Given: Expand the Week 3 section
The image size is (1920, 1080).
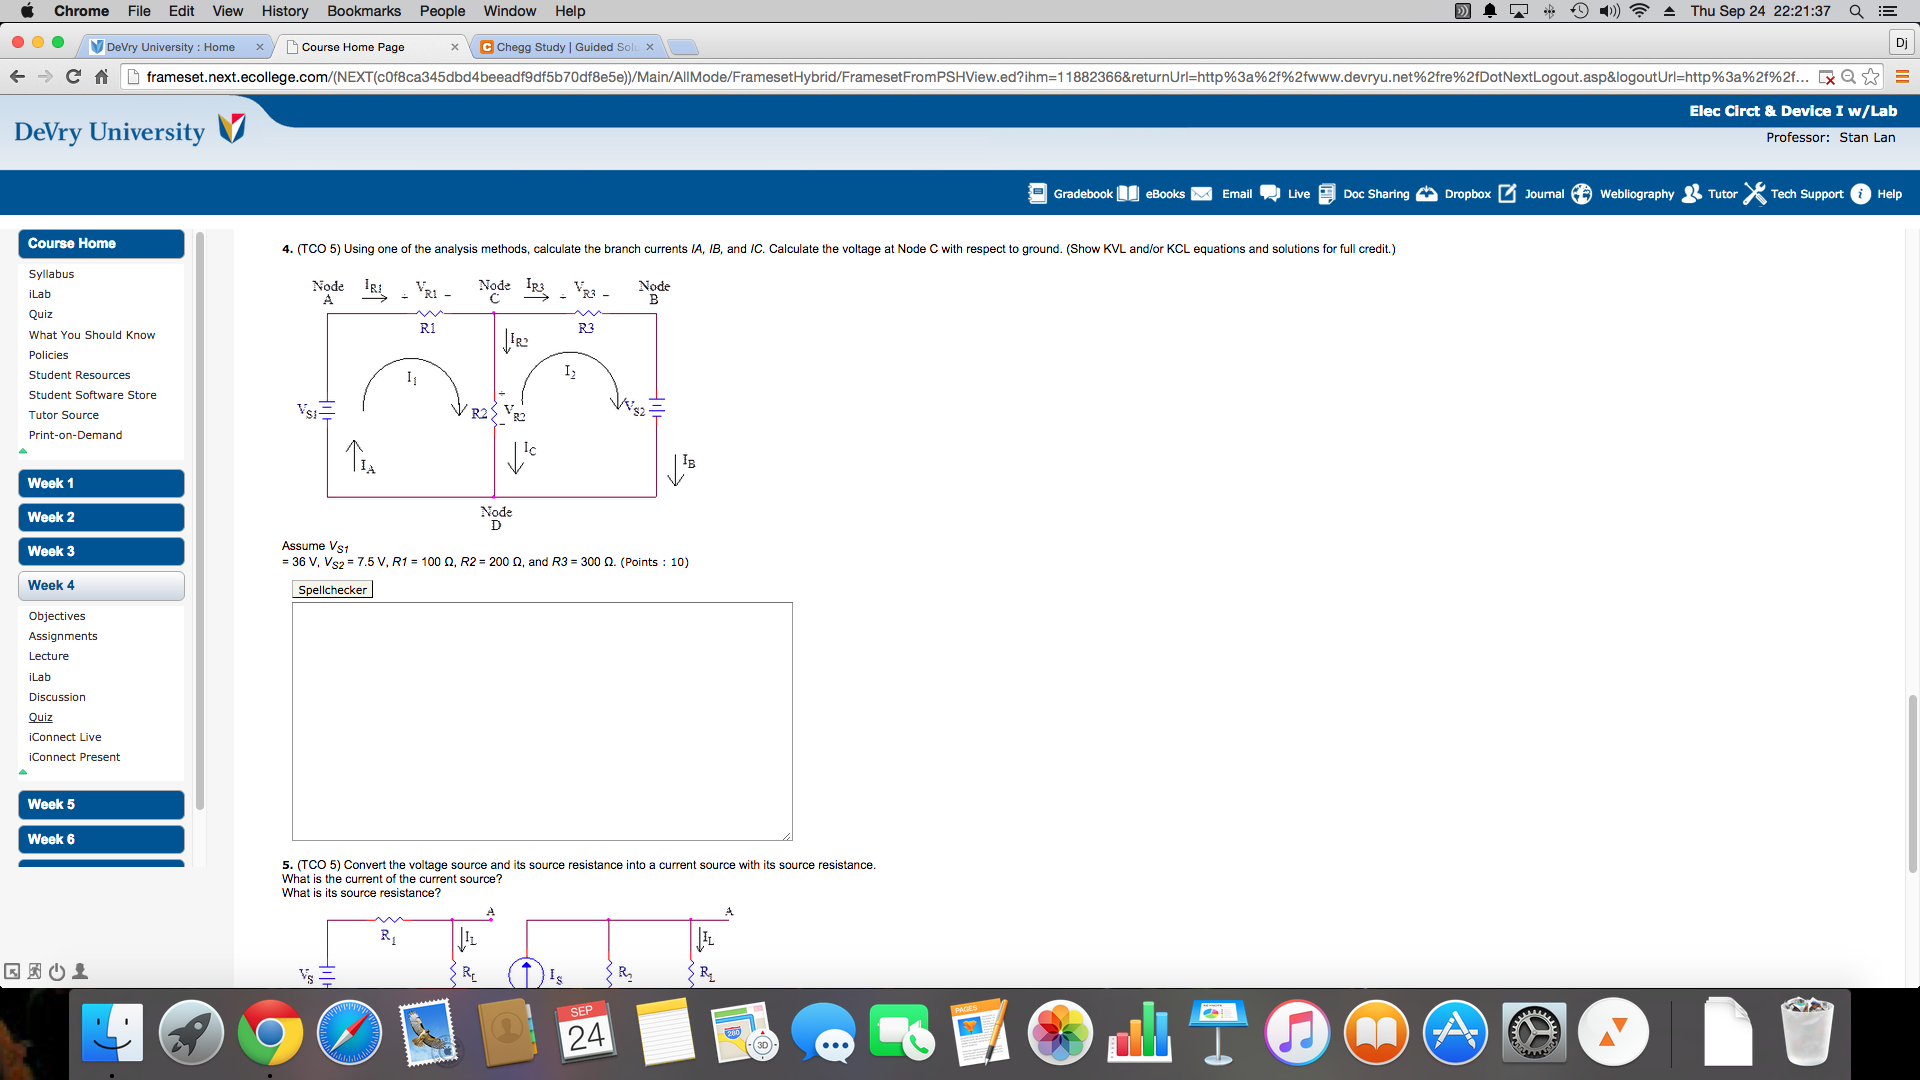Looking at the screenshot, I should [x=101, y=551].
